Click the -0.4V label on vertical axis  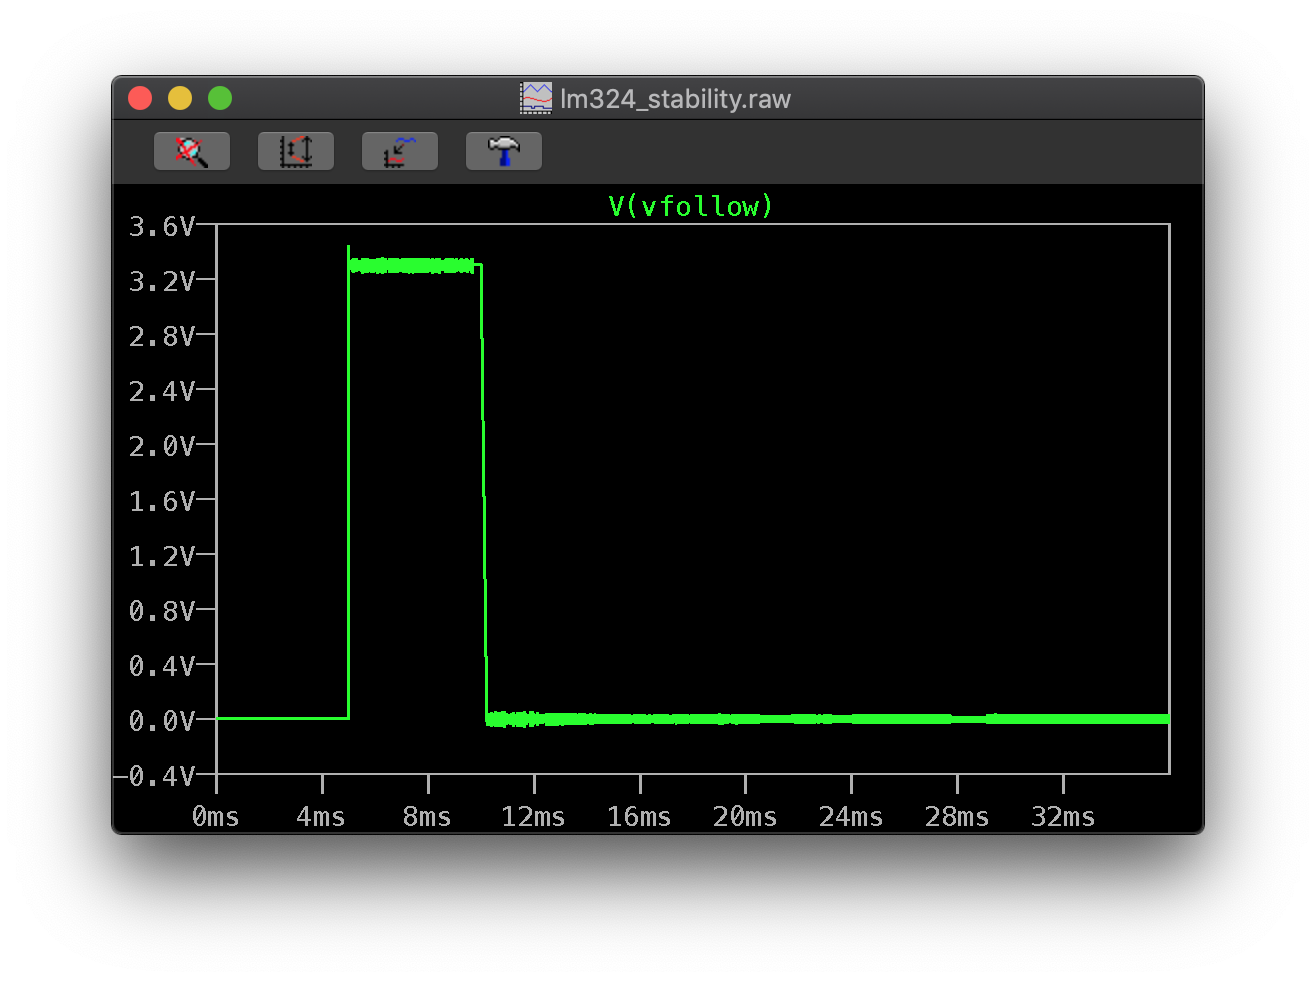(155, 776)
